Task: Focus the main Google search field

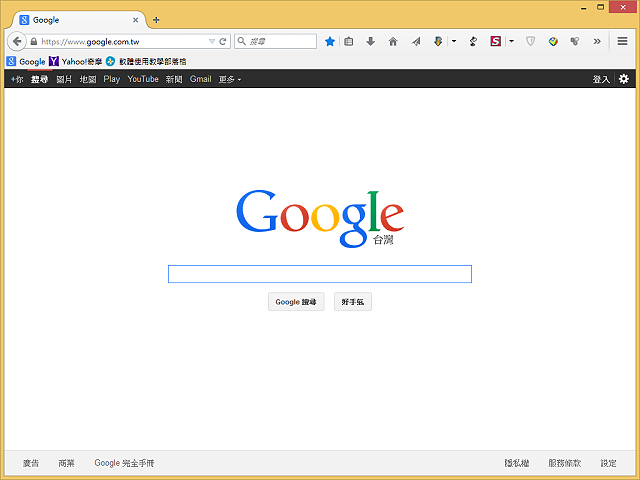Action: click(x=320, y=274)
